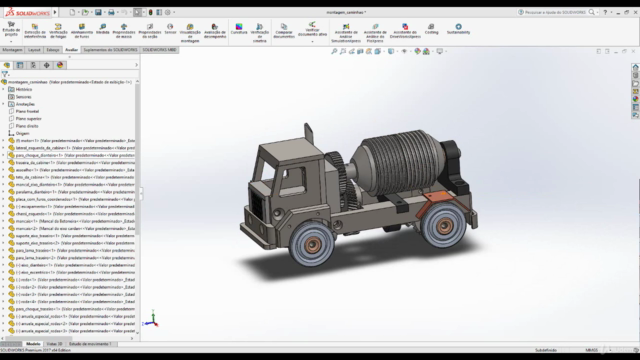The height and width of the screenshot is (360, 640).
Task: Open the Sustainability tool
Action: [x=458, y=29]
